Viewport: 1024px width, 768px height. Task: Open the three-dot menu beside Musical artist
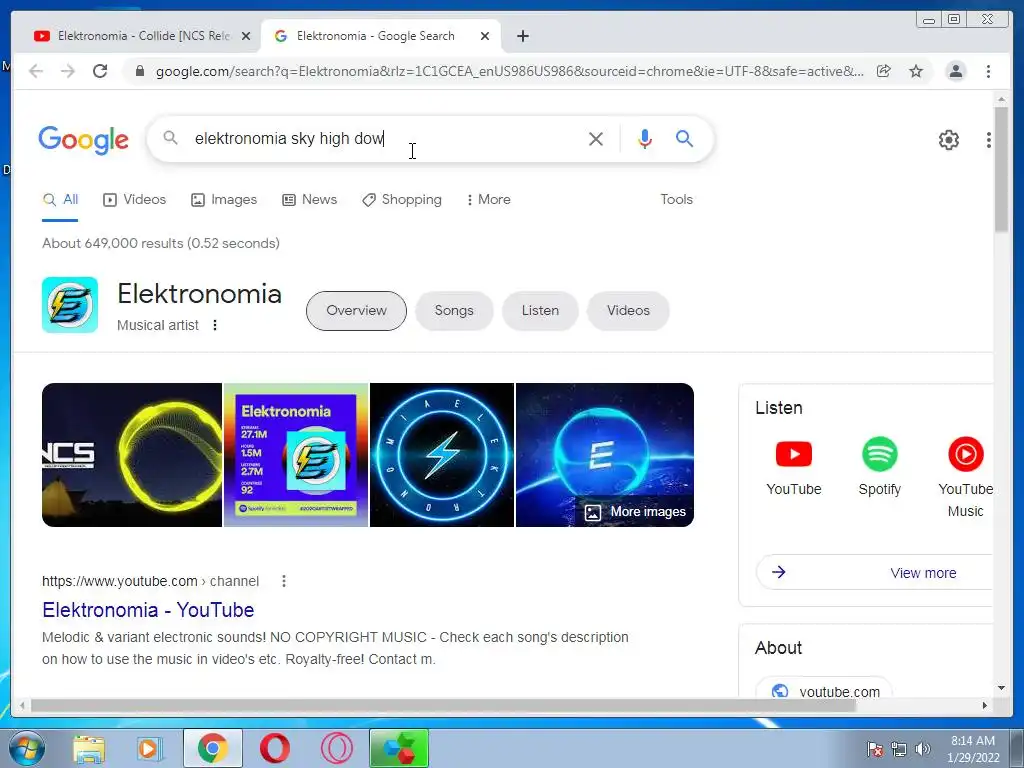(x=215, y=325)
